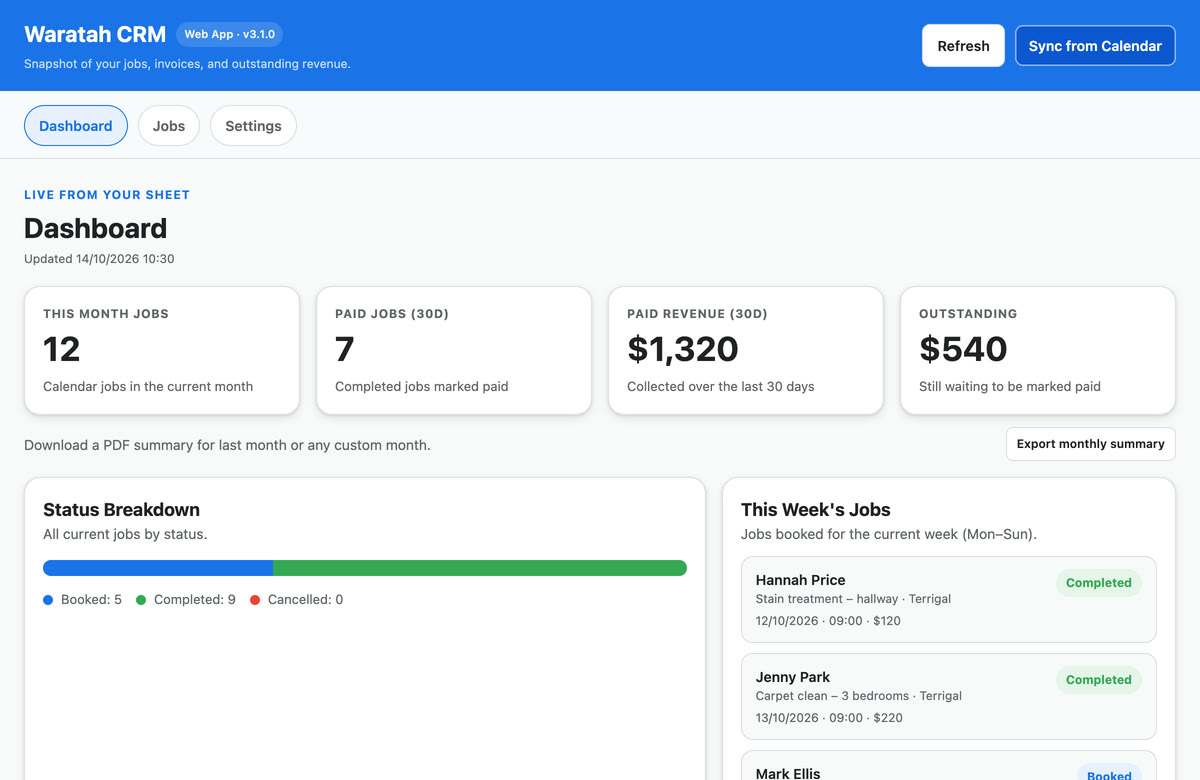
Task: Select 'Collected over the last 30 days' text
Action: click(721, 386)
